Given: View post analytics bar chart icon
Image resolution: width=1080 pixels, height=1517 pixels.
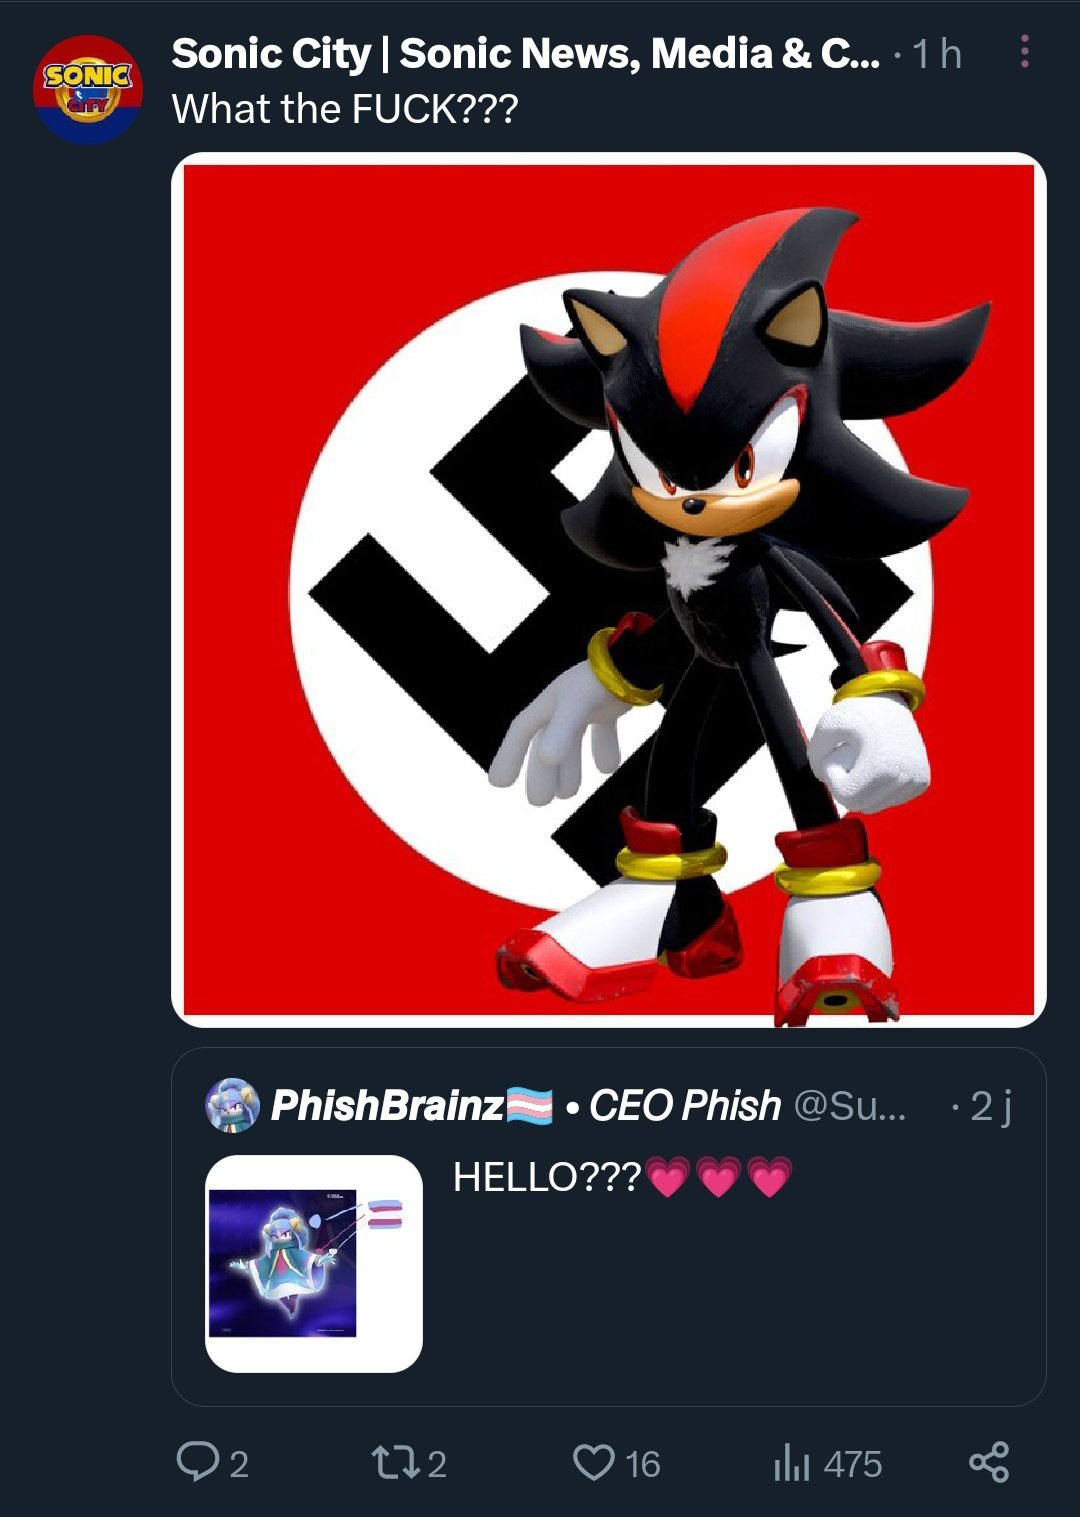Looking at the screenshot, I should coord(790,1463).
